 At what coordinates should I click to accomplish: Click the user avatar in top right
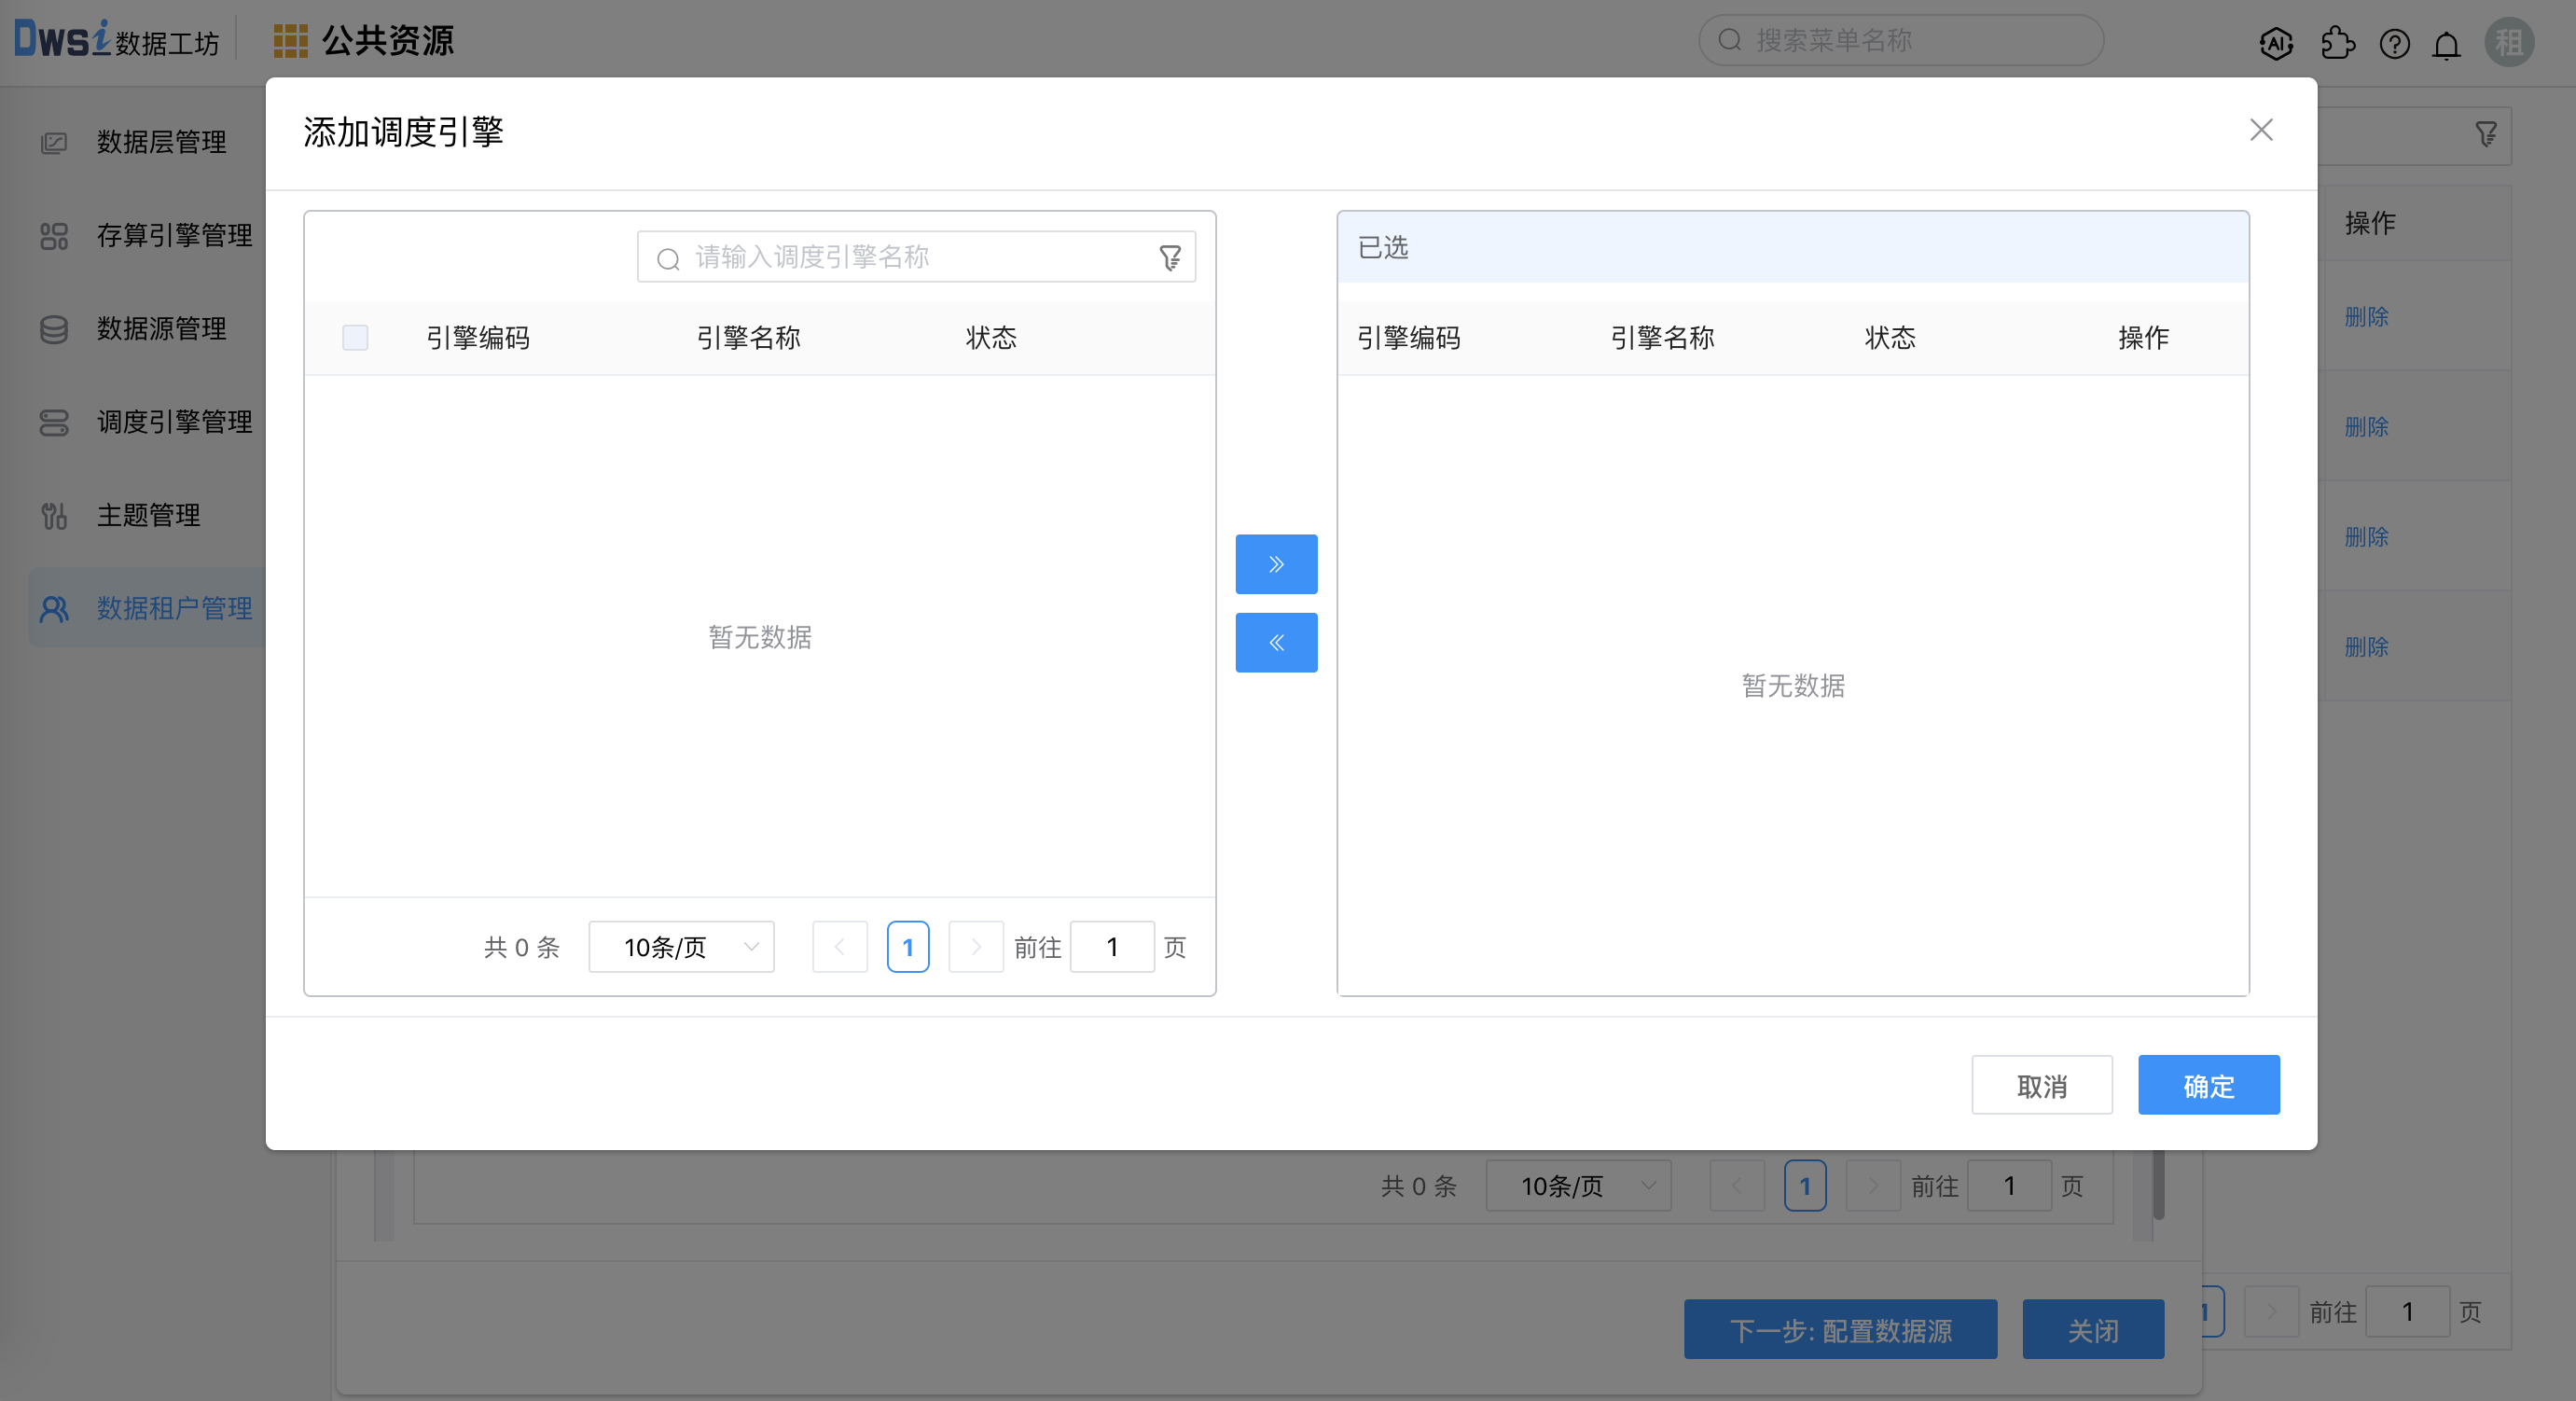pyautogui.click(x=2508, y=43)
